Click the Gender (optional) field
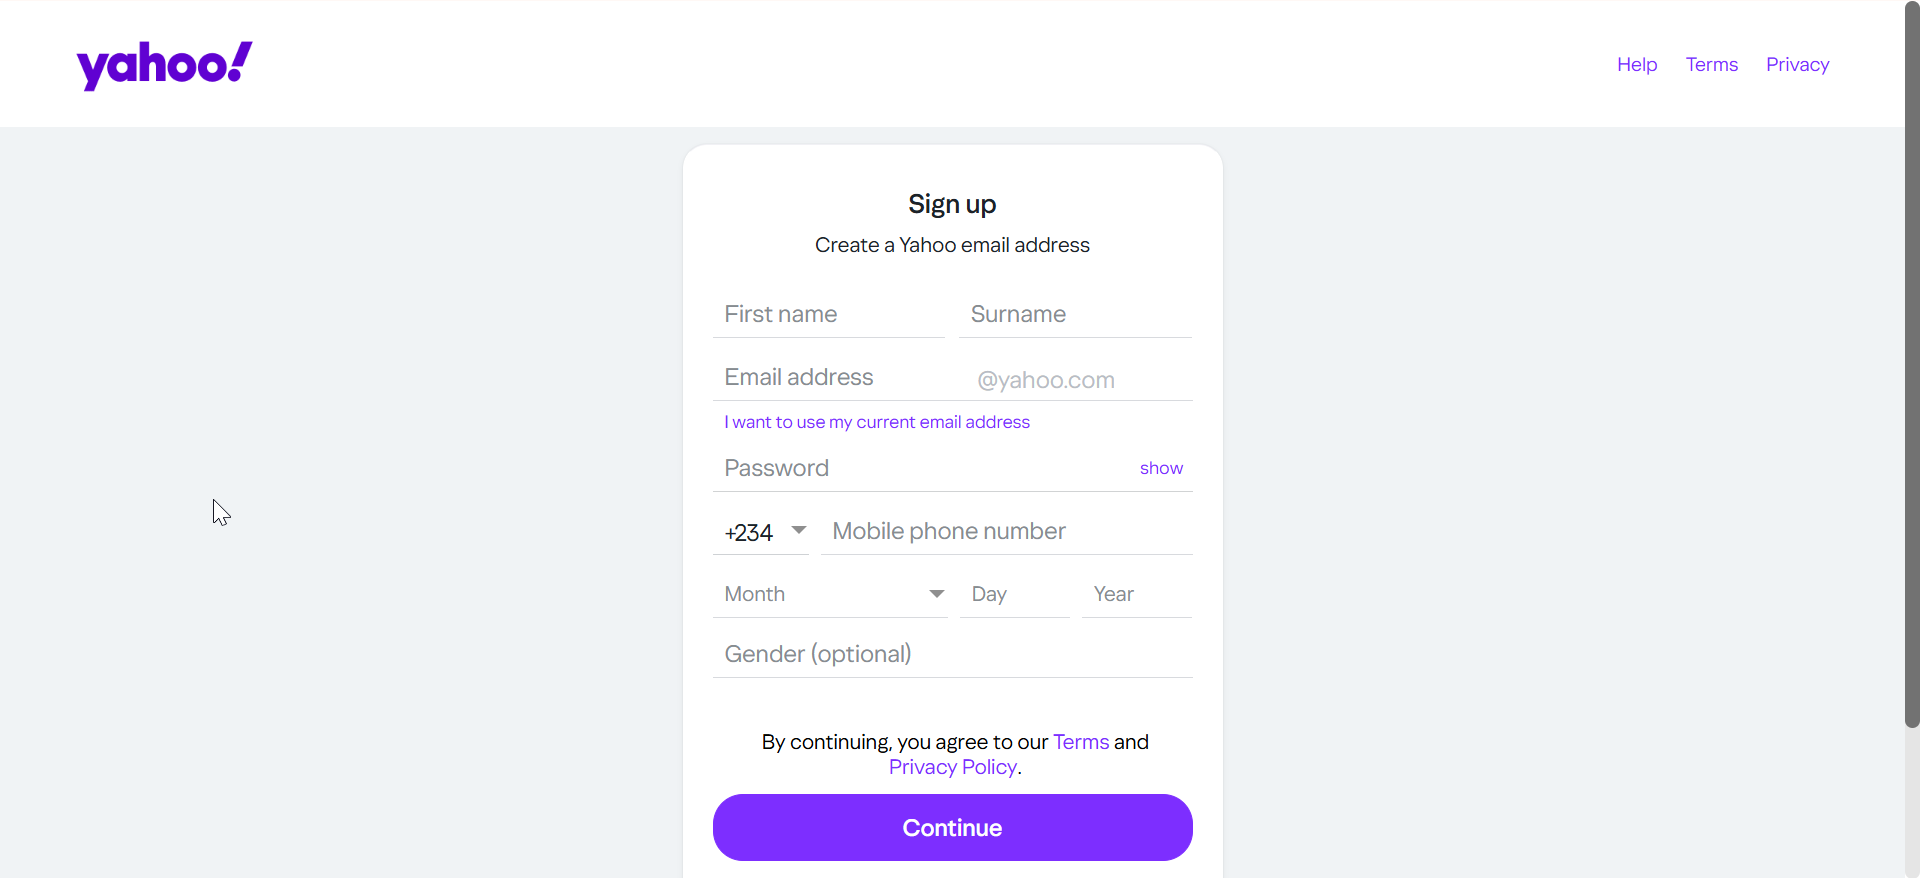 [952, 654]
